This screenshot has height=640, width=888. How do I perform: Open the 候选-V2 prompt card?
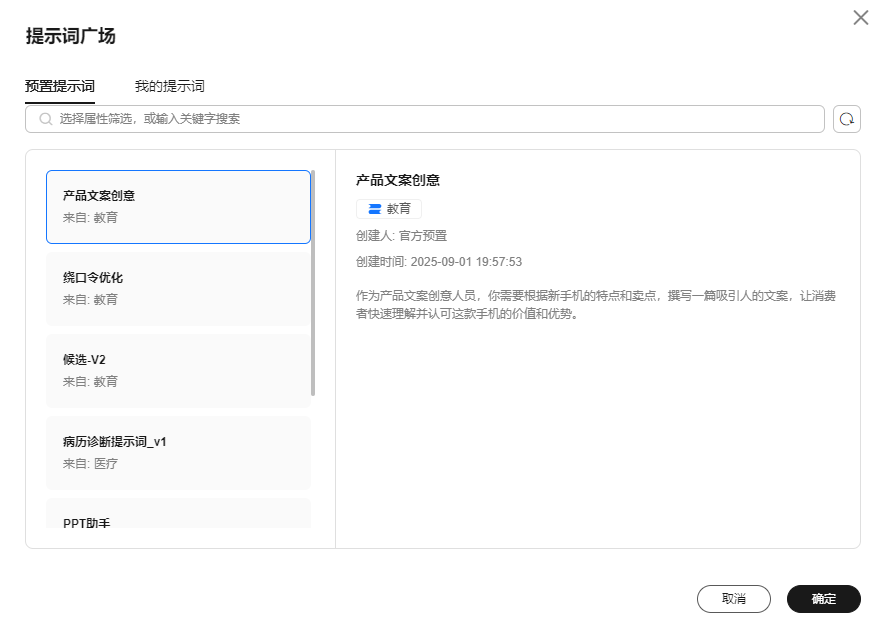pos(178,370)
